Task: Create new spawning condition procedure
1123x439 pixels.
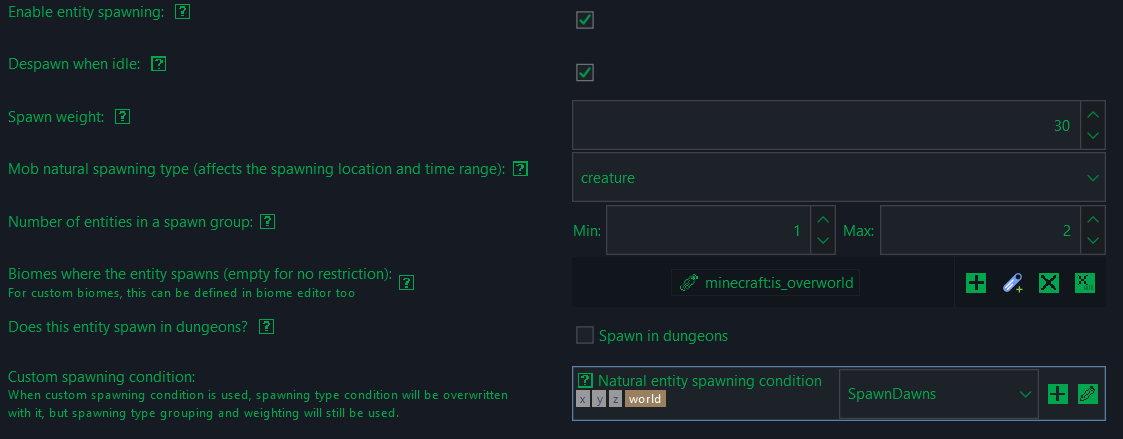Action: pos(1058,394)
